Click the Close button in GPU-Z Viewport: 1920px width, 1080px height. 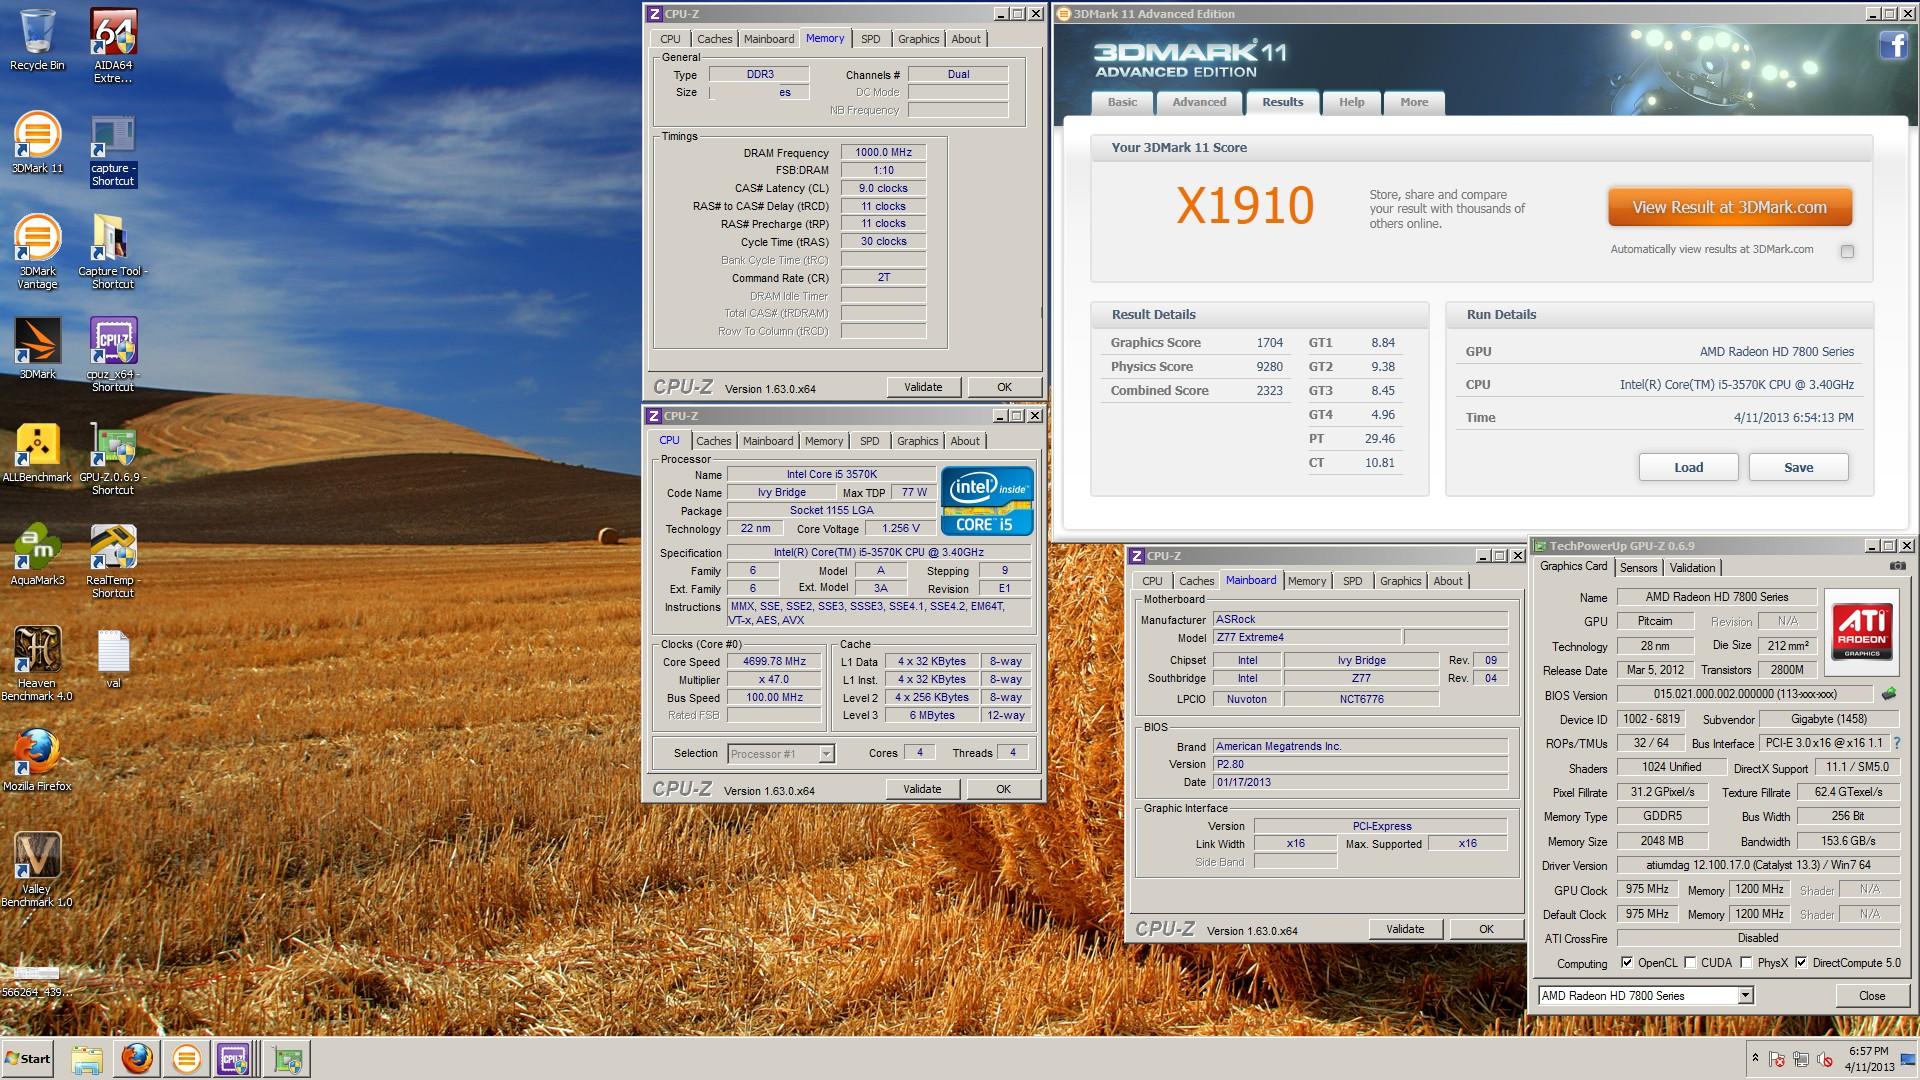point(1872,995)
